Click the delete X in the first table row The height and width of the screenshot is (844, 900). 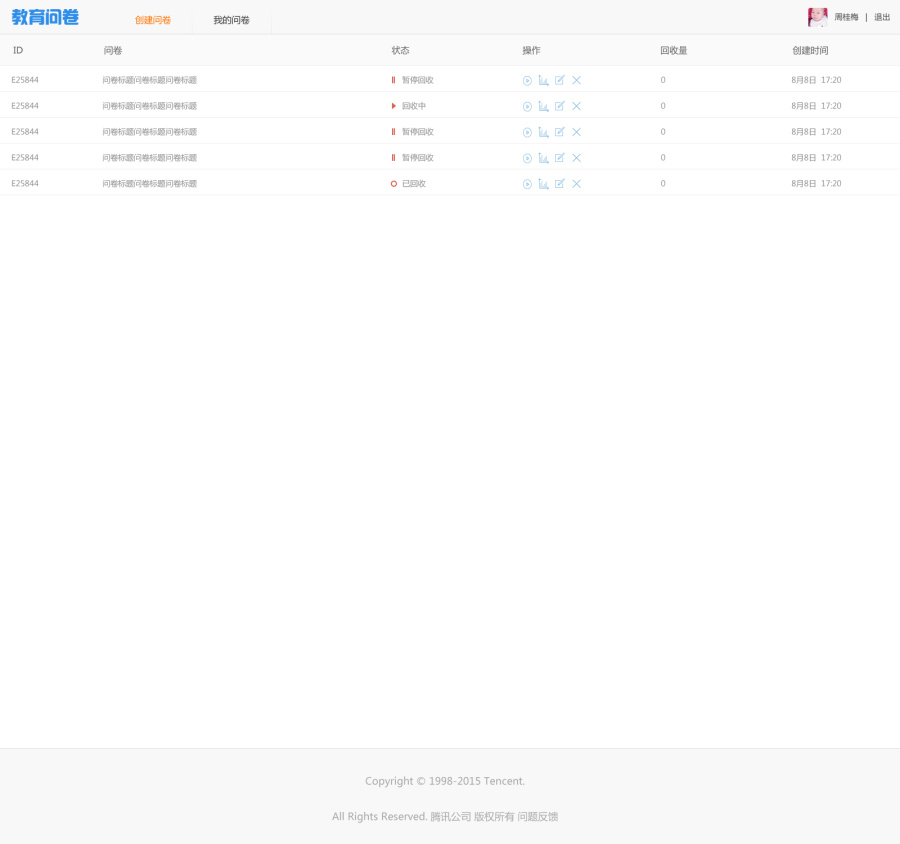576,80
